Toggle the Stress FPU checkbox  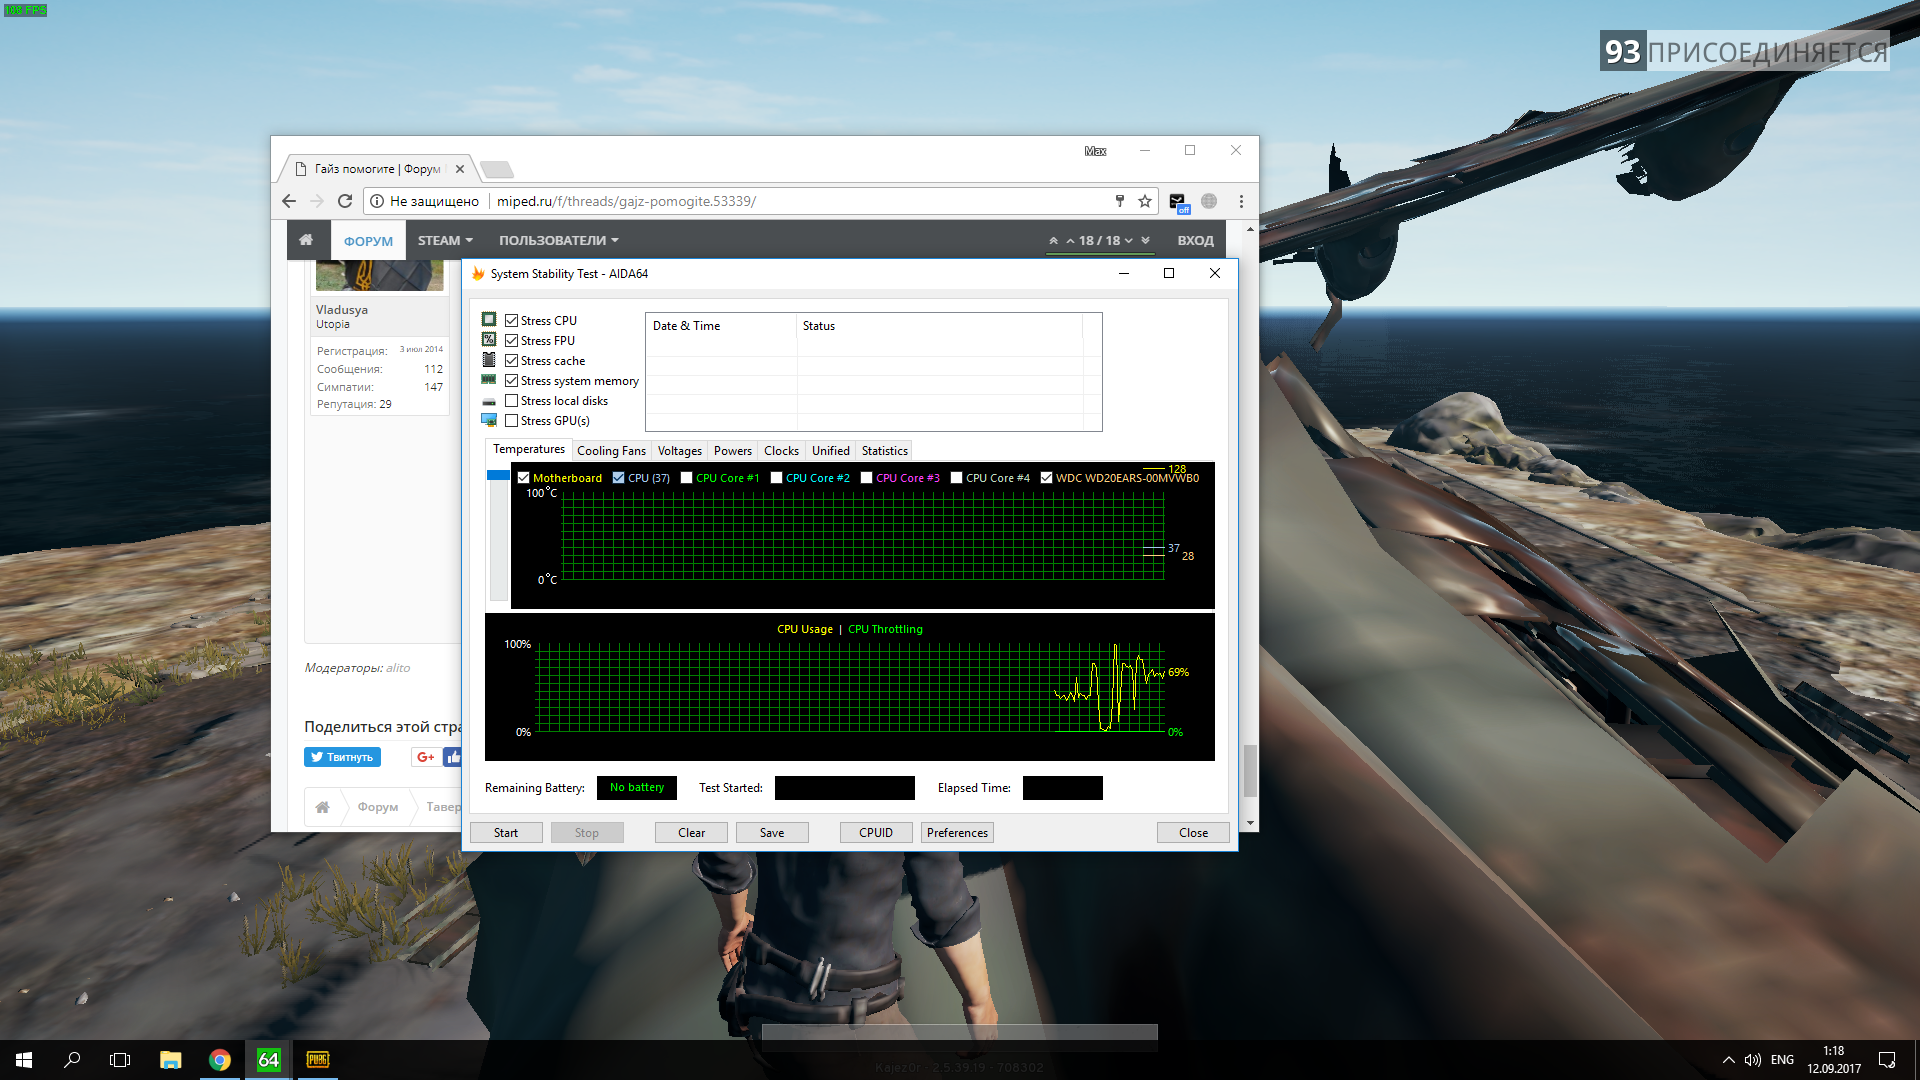click(x=512, y=341)
